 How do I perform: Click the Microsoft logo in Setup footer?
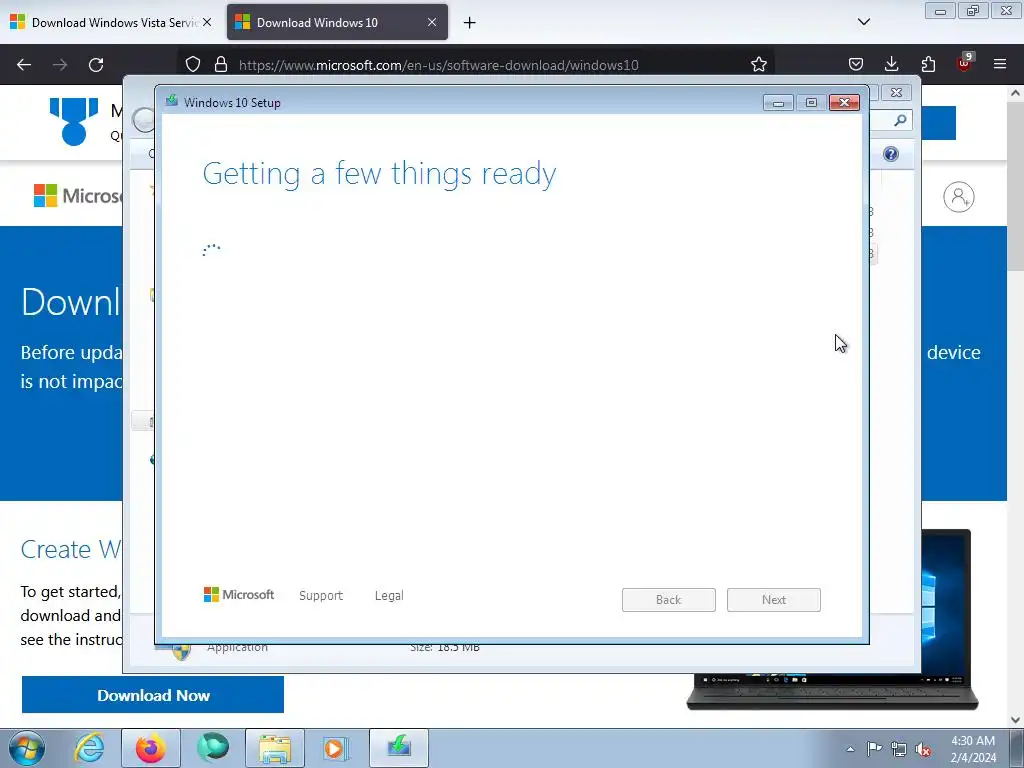pyautogui.click(x=239, y=594)
